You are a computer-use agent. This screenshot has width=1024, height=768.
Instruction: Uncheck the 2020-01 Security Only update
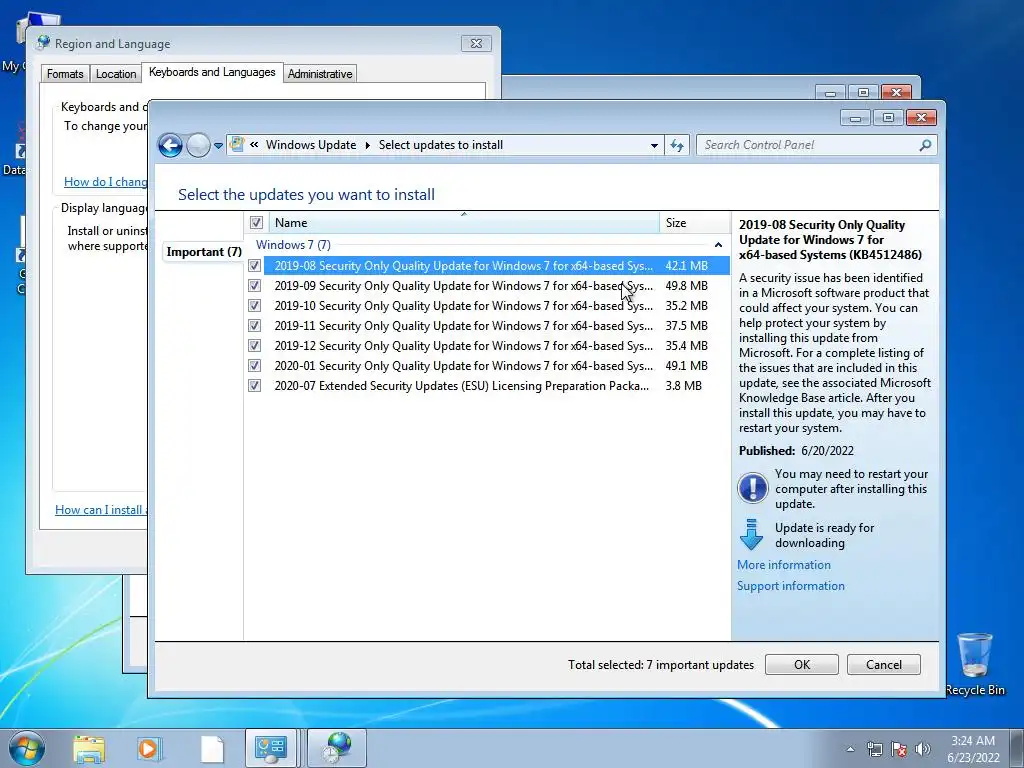coord(255,366)
